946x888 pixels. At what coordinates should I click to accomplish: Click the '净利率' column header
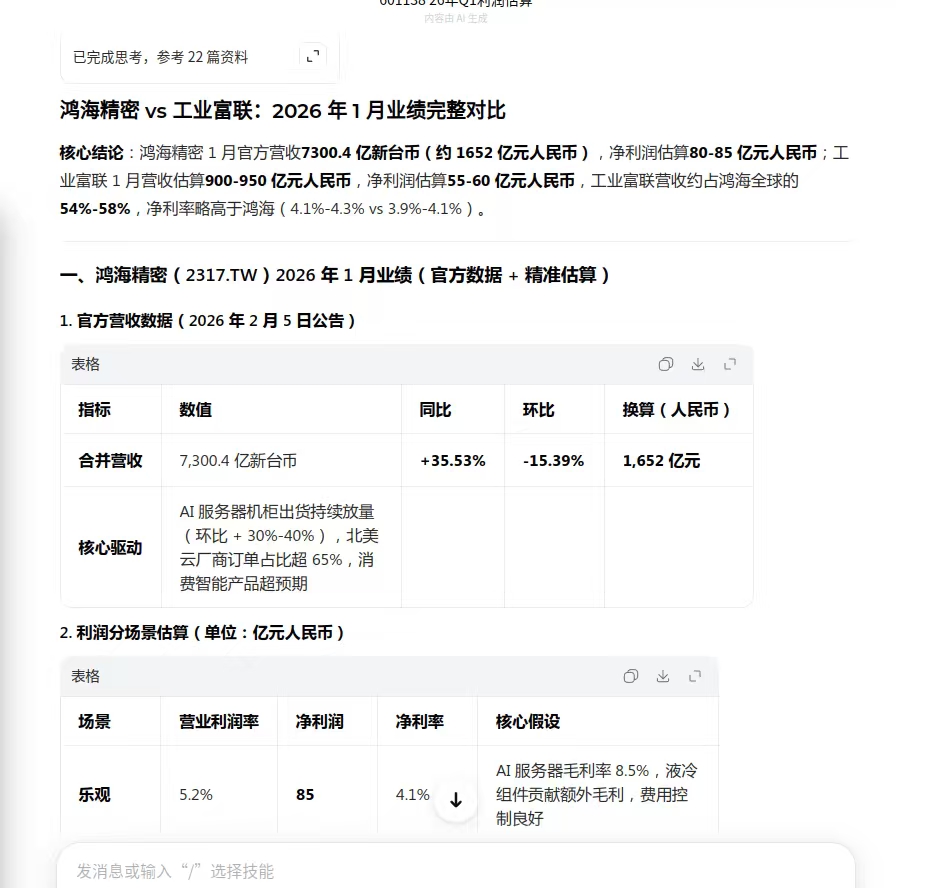(419, 722)
